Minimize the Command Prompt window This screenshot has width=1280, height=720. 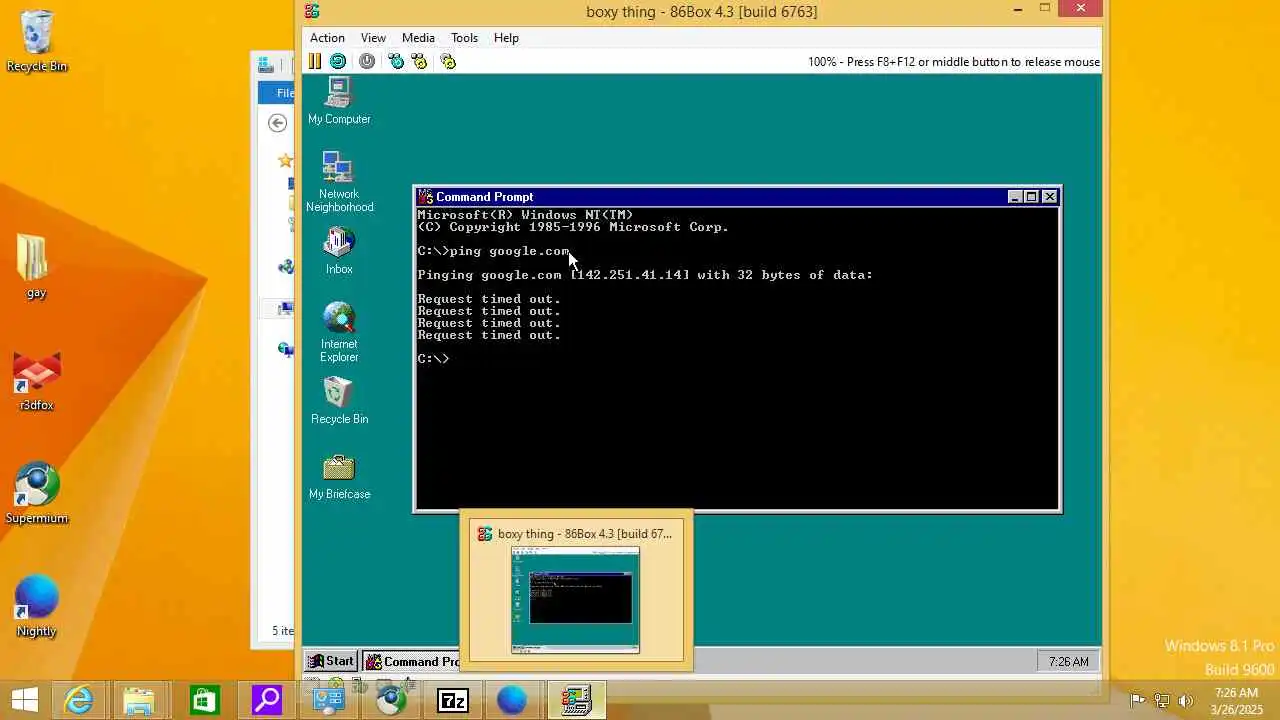(1015, 197)
